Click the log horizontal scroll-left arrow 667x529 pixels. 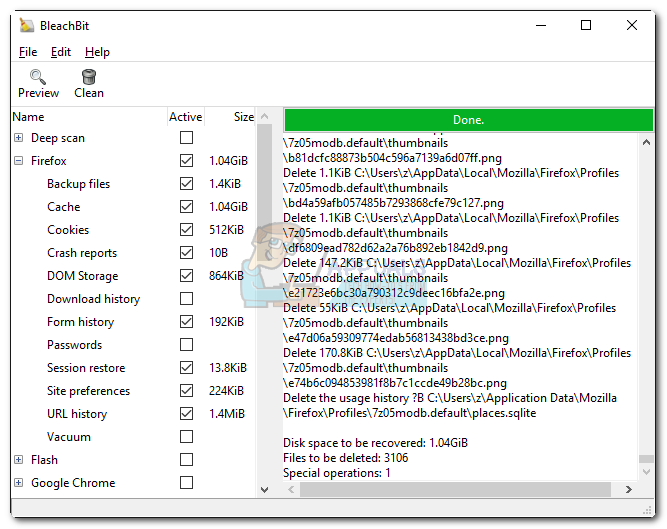[291, 489]
